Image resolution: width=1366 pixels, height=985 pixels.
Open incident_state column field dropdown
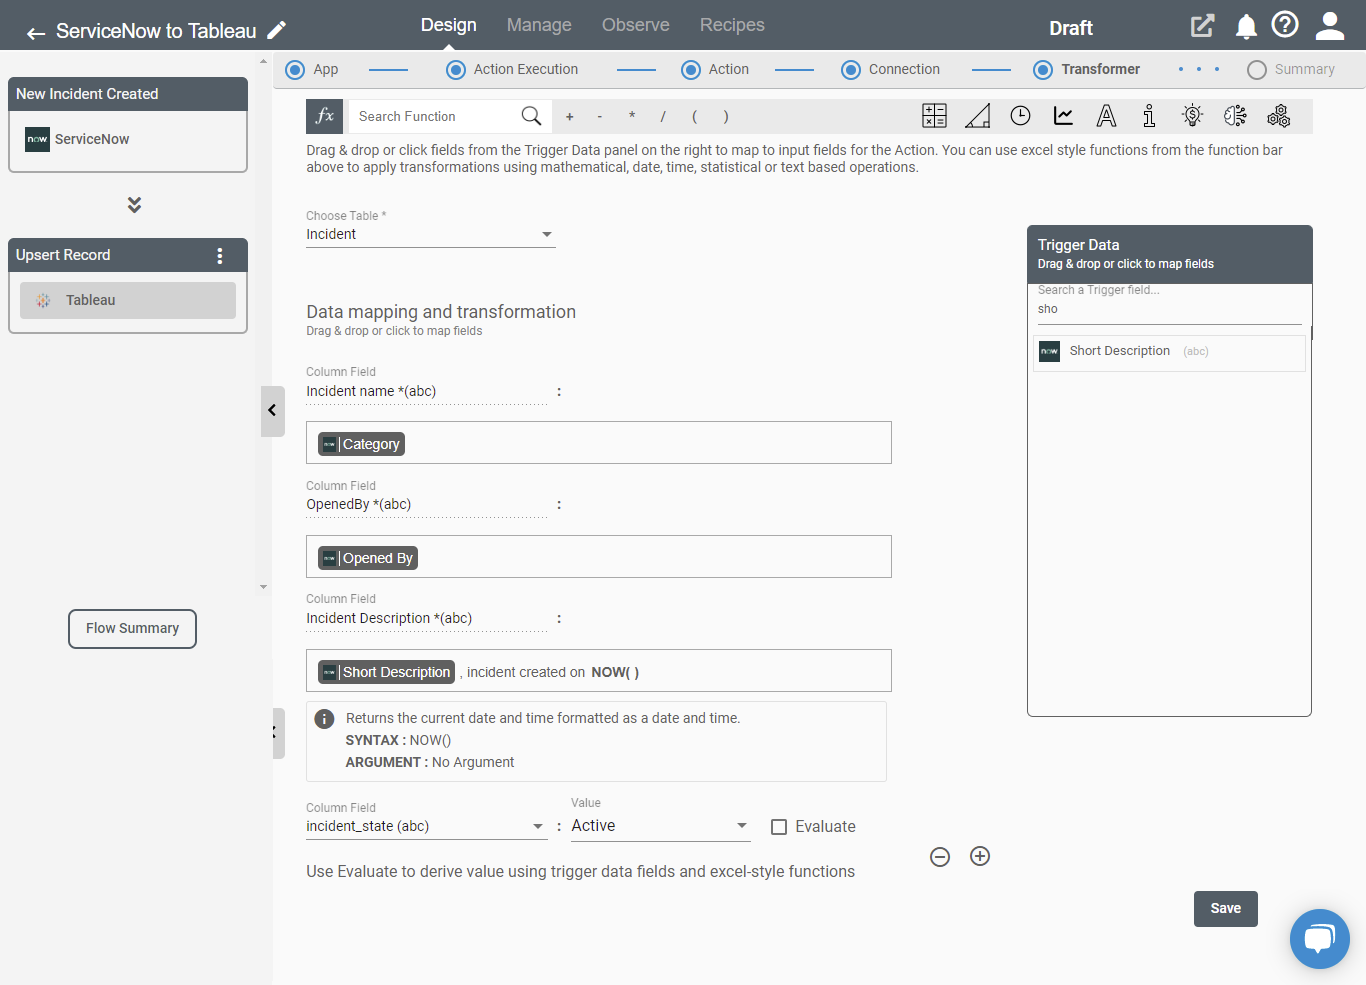[426, 827]
